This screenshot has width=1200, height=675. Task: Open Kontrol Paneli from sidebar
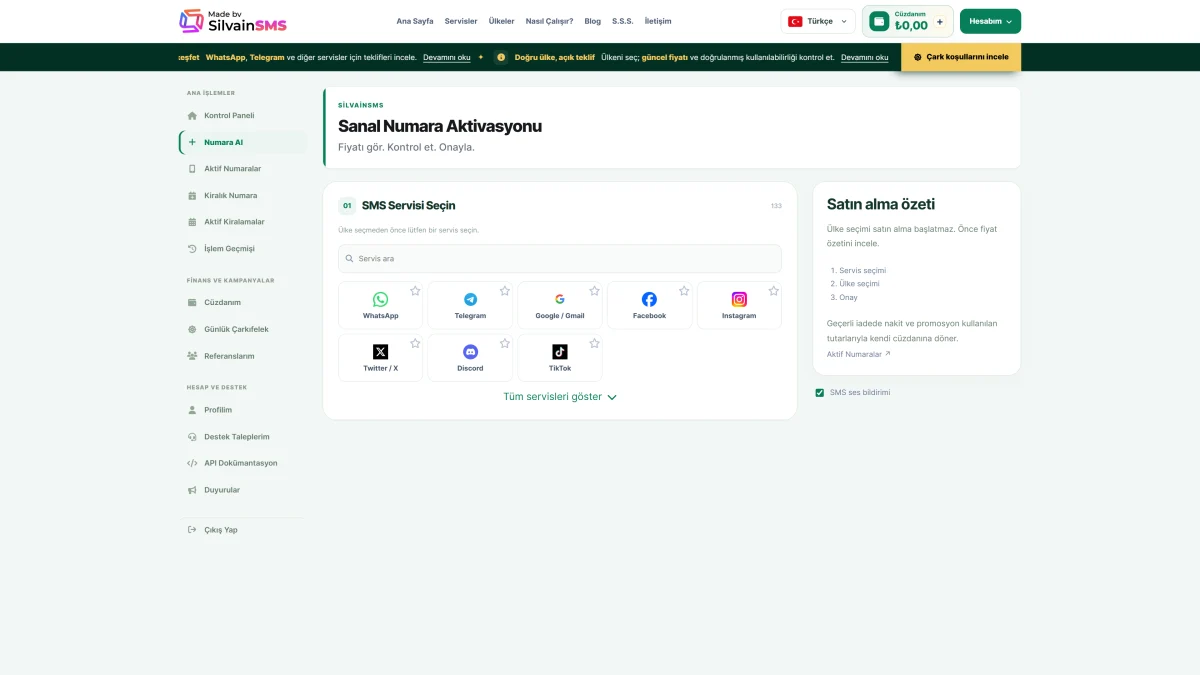click(242, 115)
